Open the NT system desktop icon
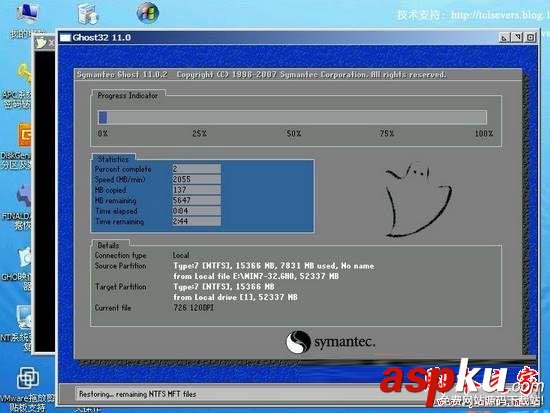 click(24, 316)
